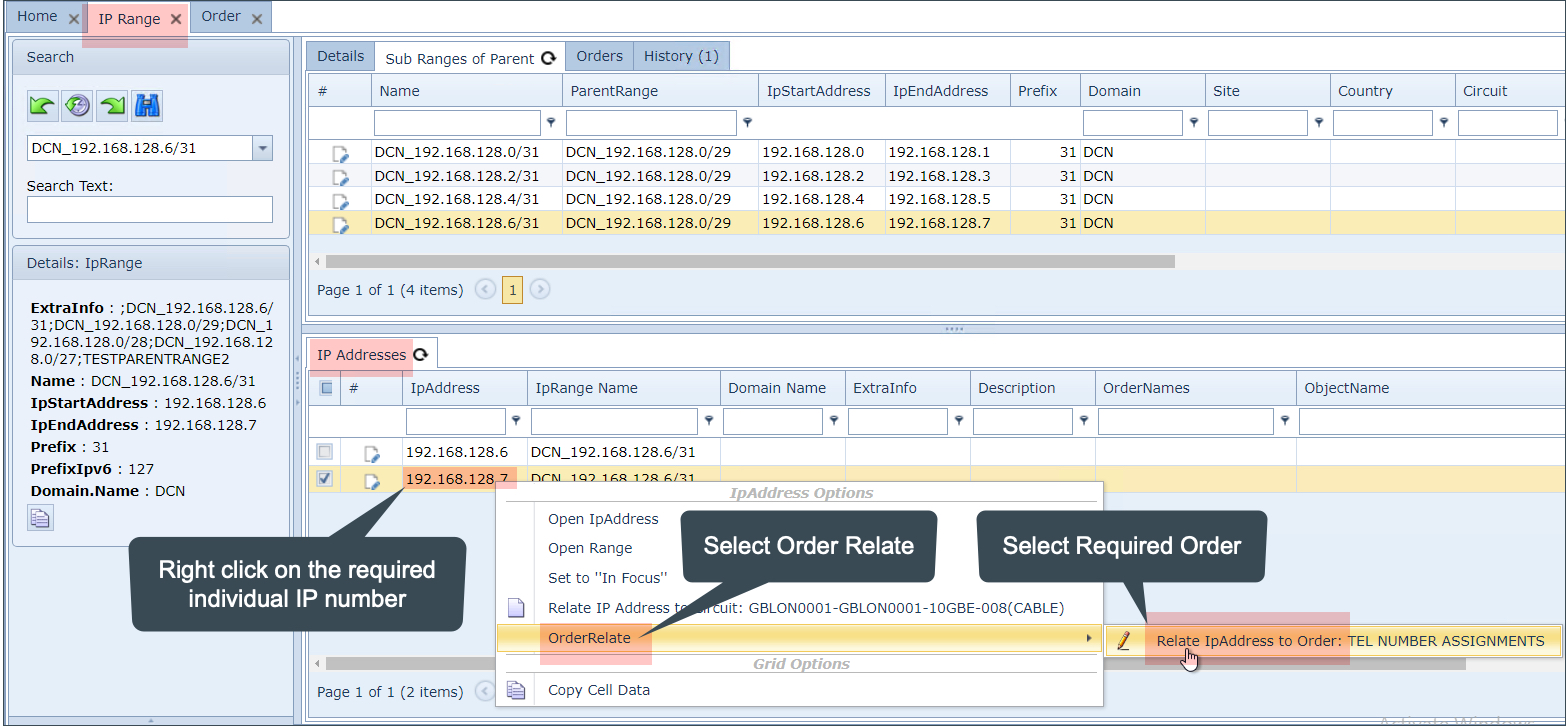Refresh the IP Addresses grid
This screenshot has height=726, width=1566.
[423, 353]
